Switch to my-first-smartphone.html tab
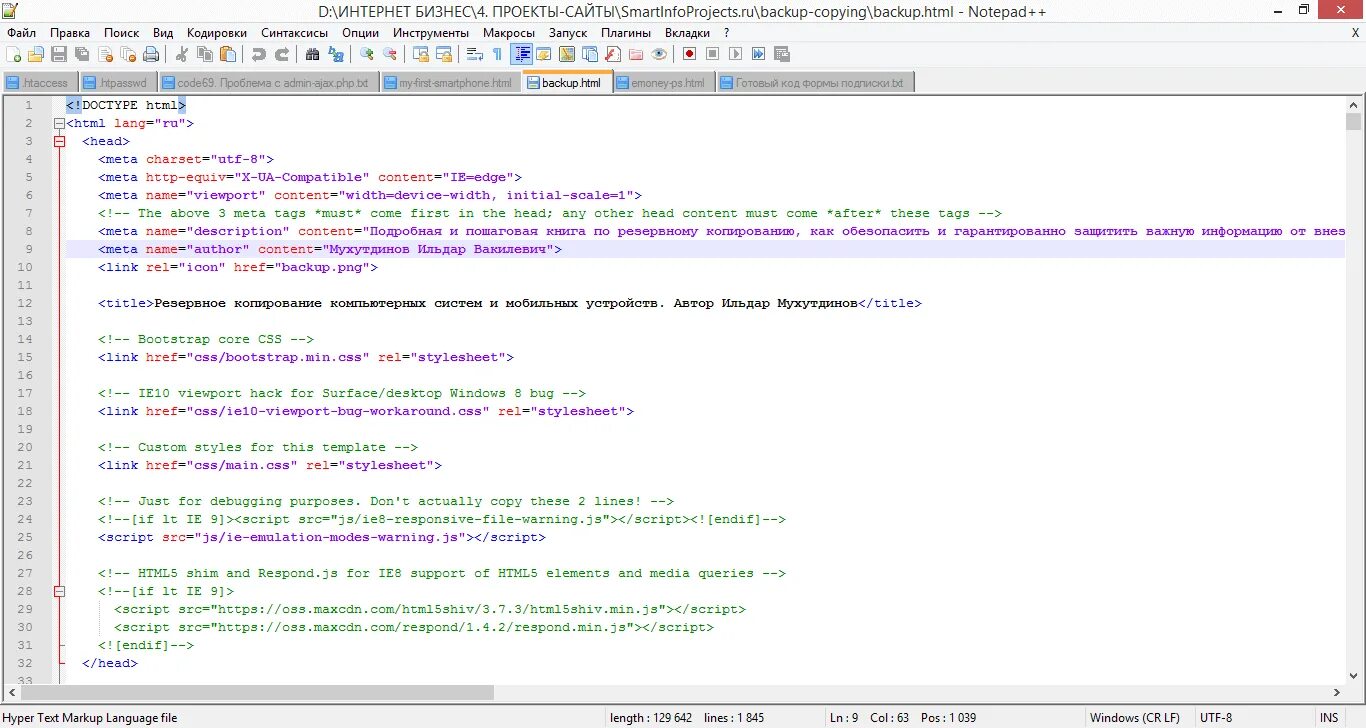1366x728 pixels. click(x=450, y=83)
